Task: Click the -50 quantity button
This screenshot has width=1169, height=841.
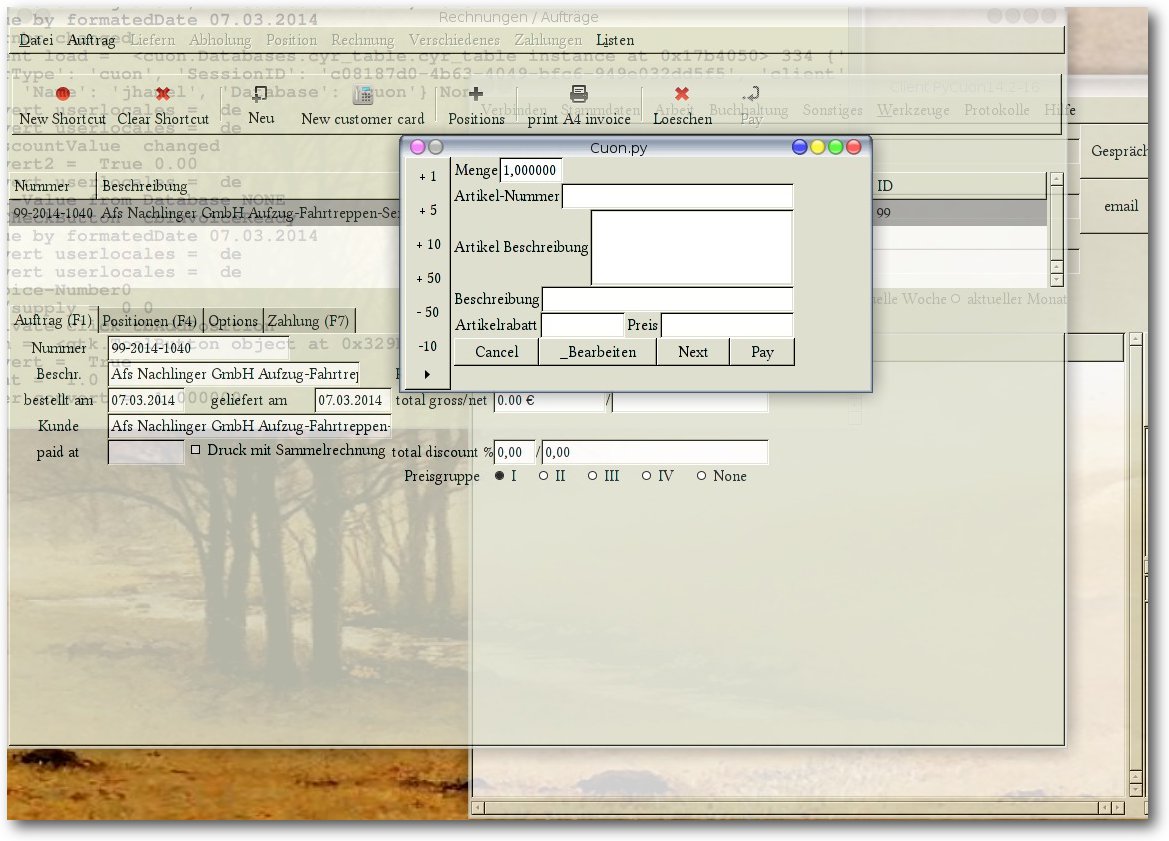Action: click(427, 312)
